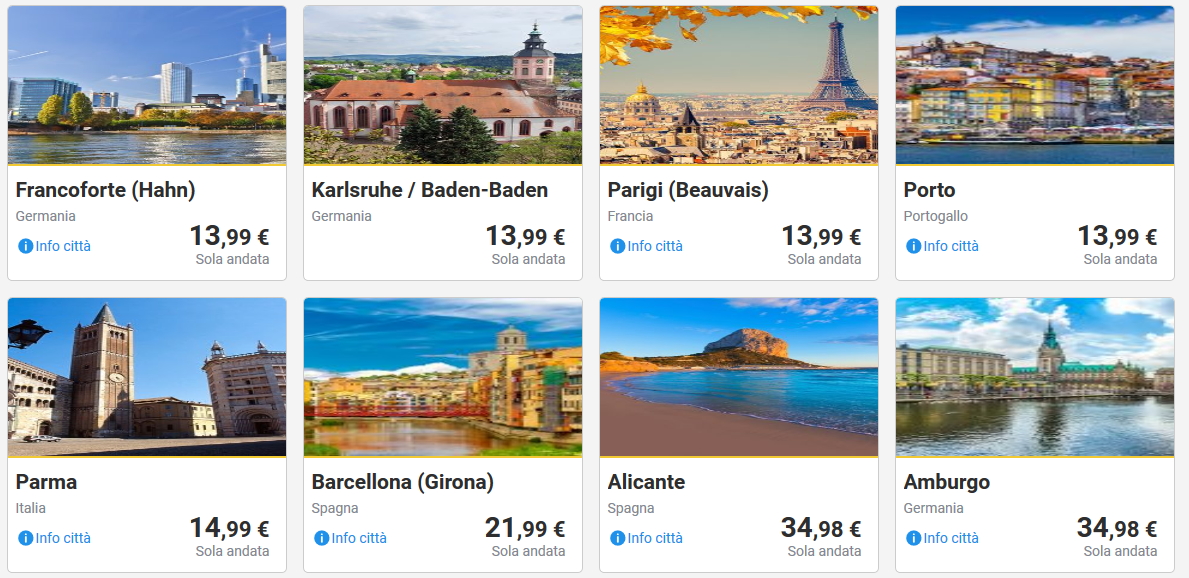This screenshot has width=1189, height=578.
Task: Open Info città link for Porto
Action: (951, 246)
